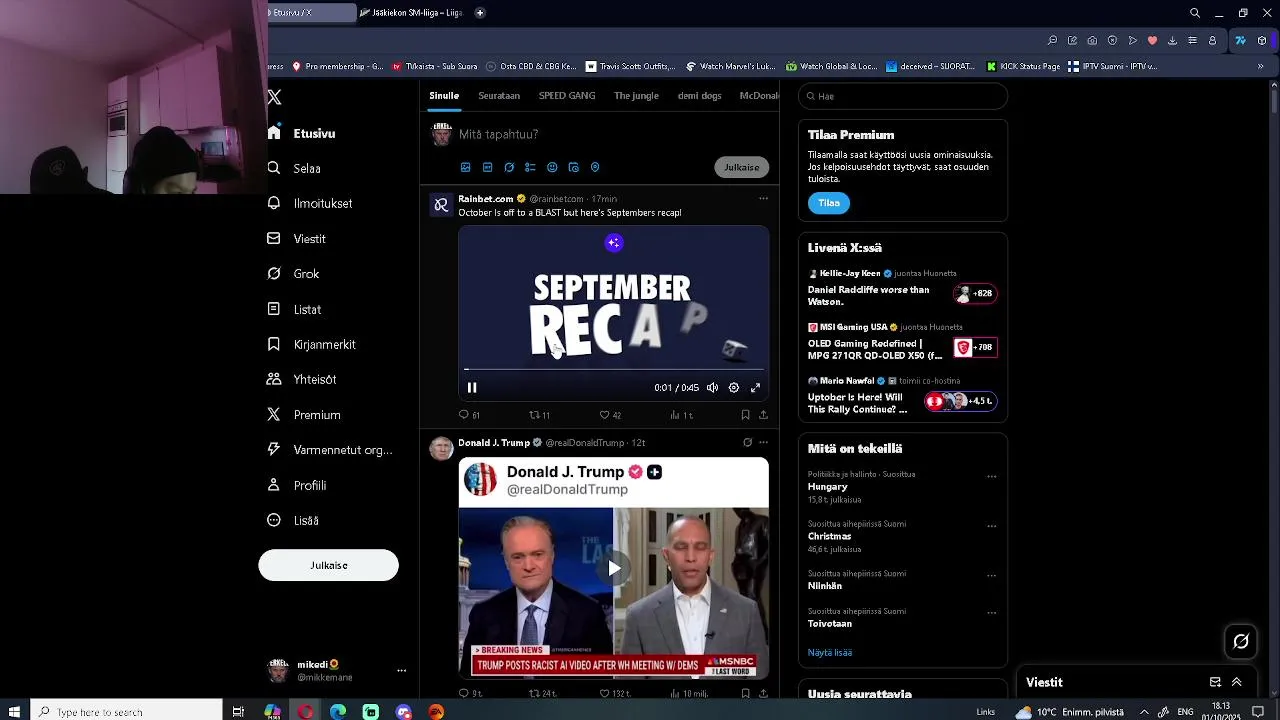Enter fullscreen on Rainbet video
The height and width of the screenshot is (720, 1280).
point(756,388)
